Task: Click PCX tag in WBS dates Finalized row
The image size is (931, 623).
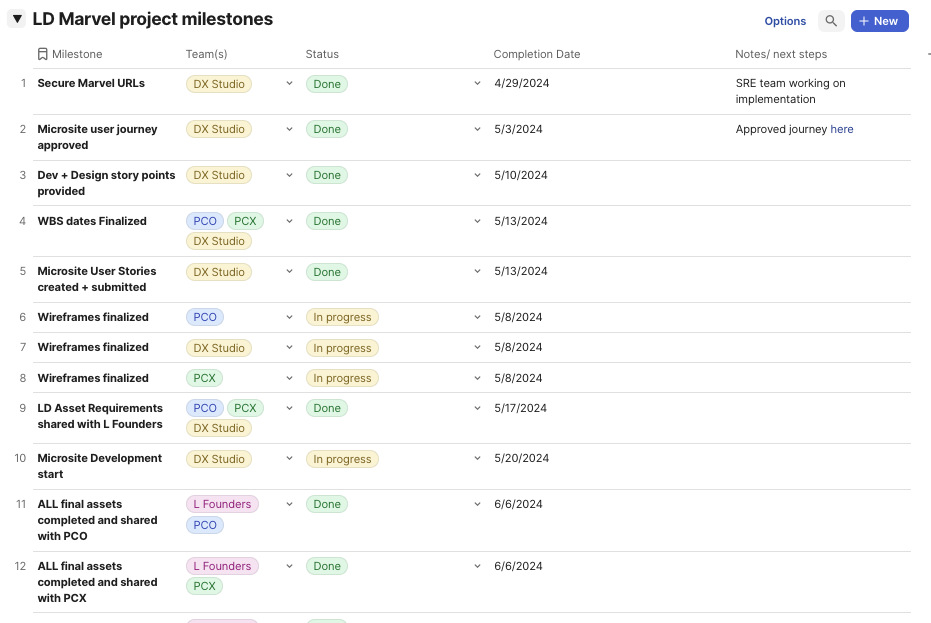Action: [245, 221]
